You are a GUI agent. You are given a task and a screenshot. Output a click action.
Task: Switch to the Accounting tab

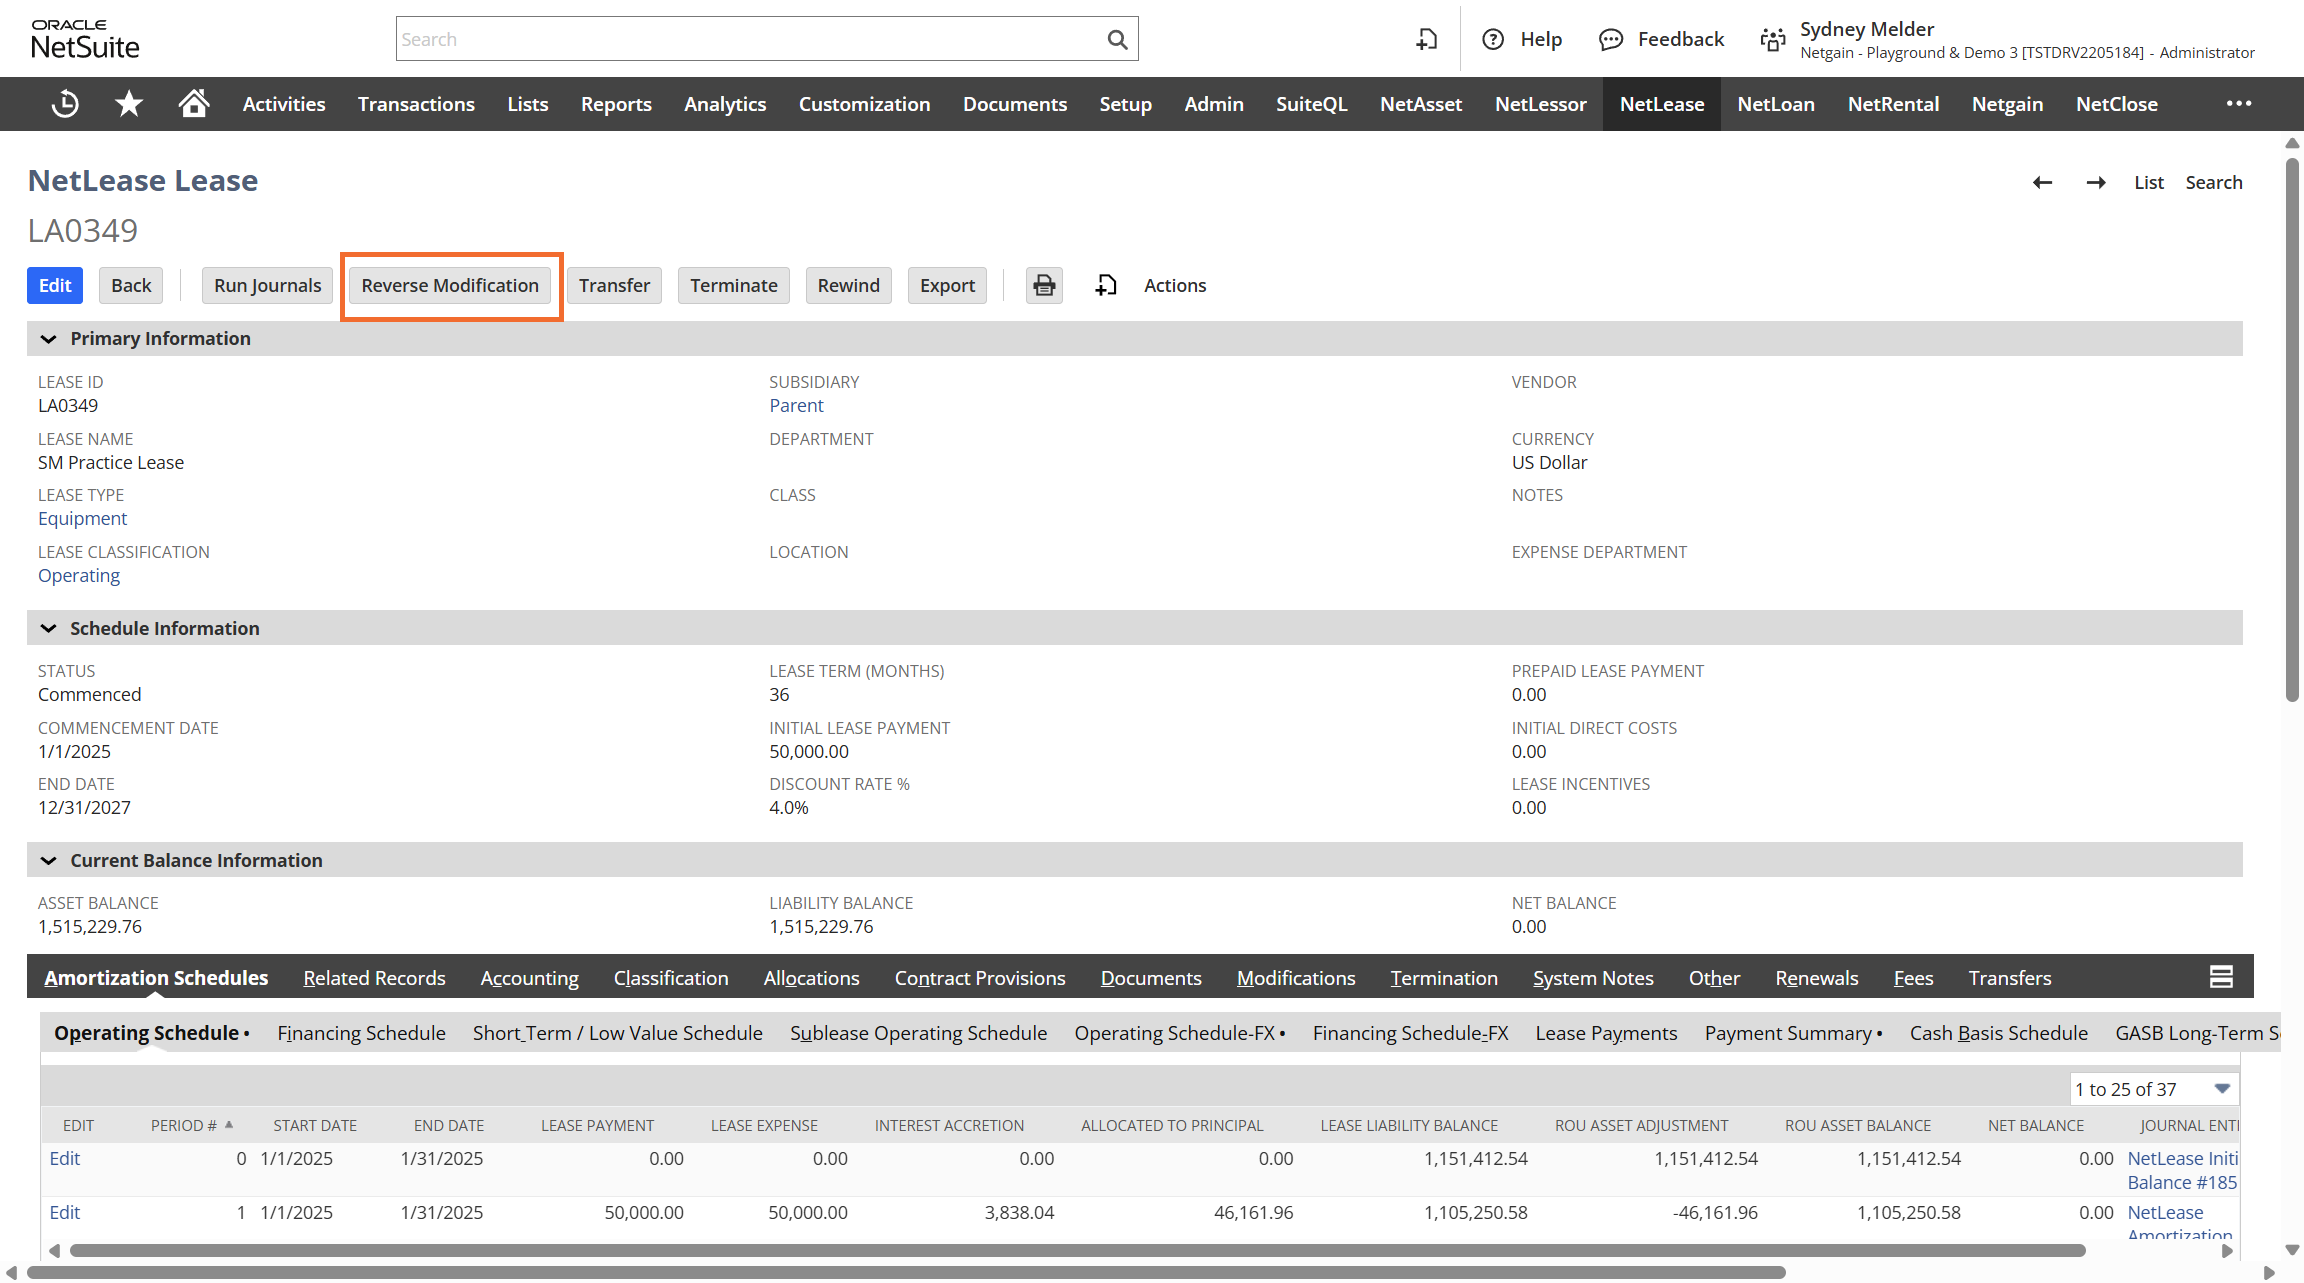tap(529, 978)
